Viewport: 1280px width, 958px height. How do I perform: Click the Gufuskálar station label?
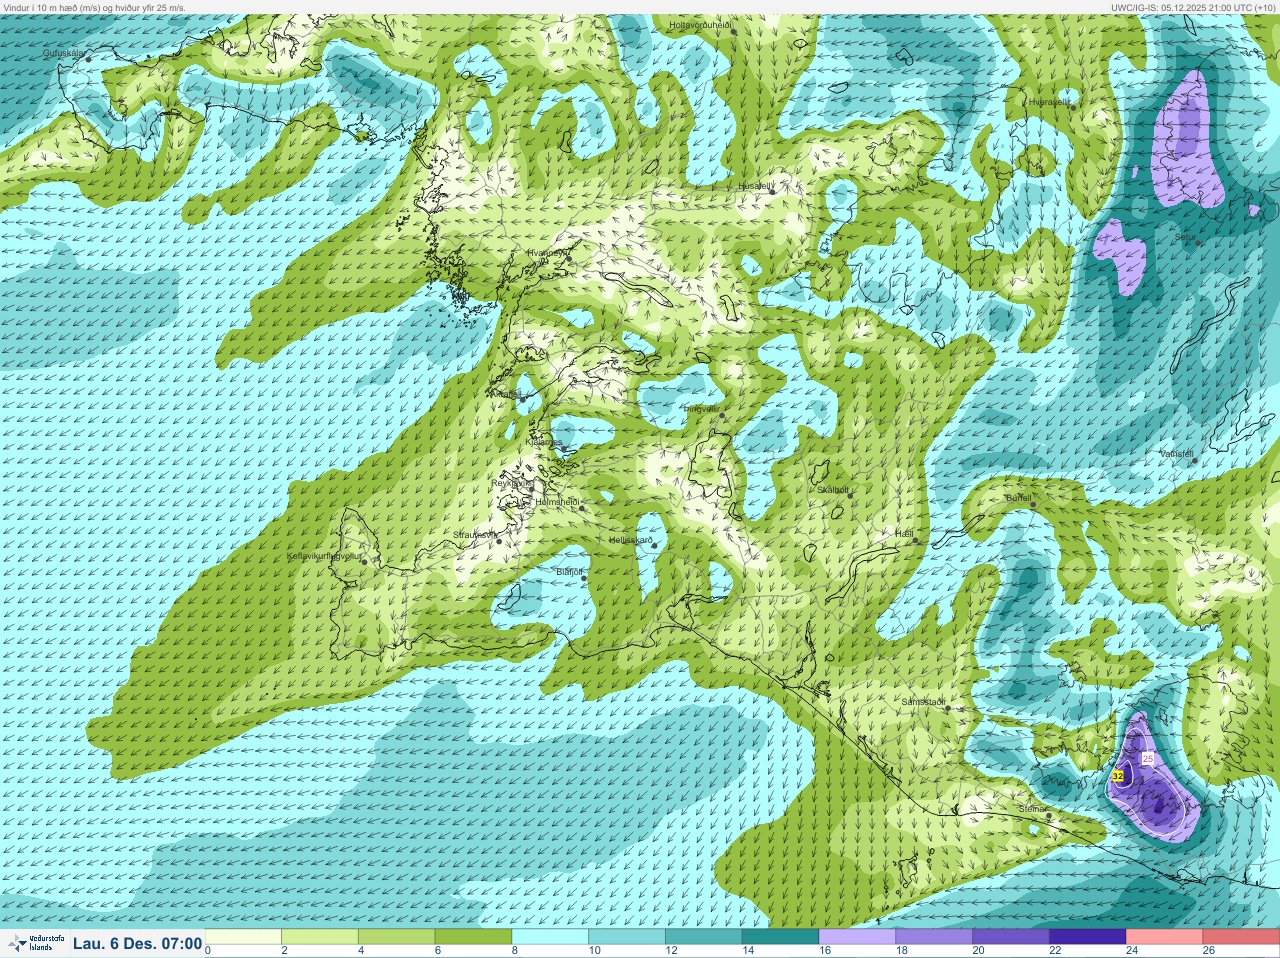pyautogui.click(x=63, y=52)
